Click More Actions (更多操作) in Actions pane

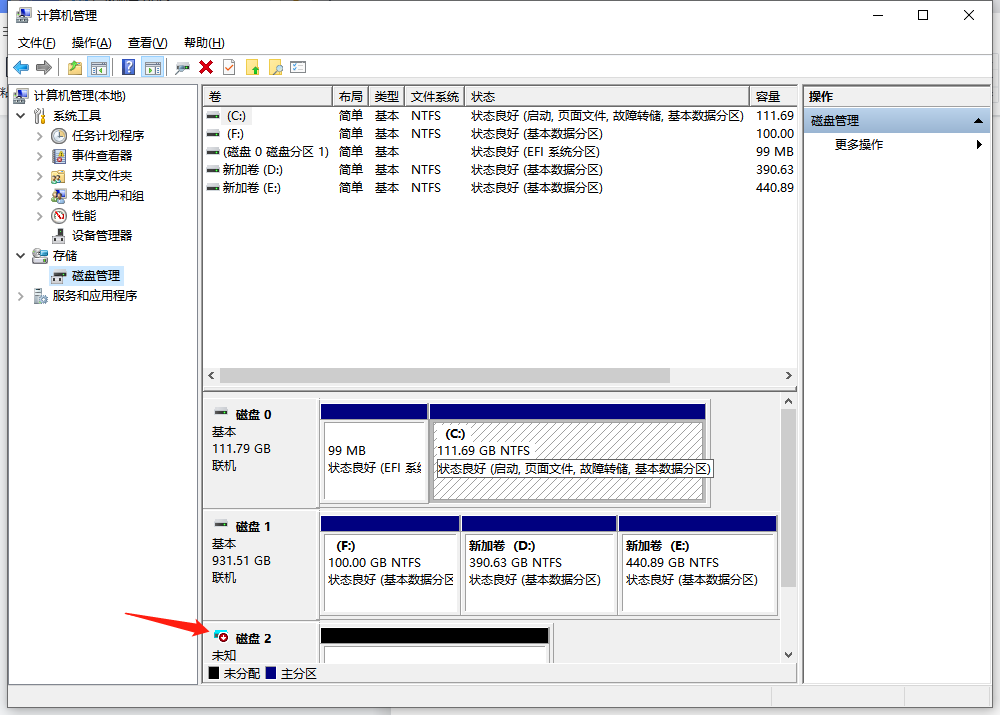pos(859,144)
